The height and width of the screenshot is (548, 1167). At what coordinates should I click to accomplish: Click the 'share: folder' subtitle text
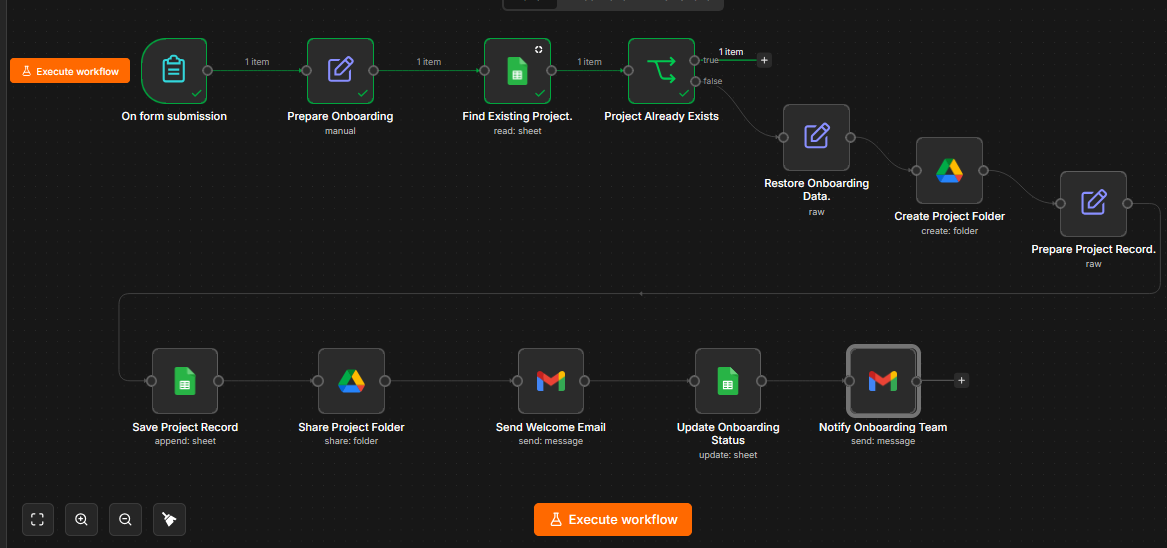(x=351, y=441)
